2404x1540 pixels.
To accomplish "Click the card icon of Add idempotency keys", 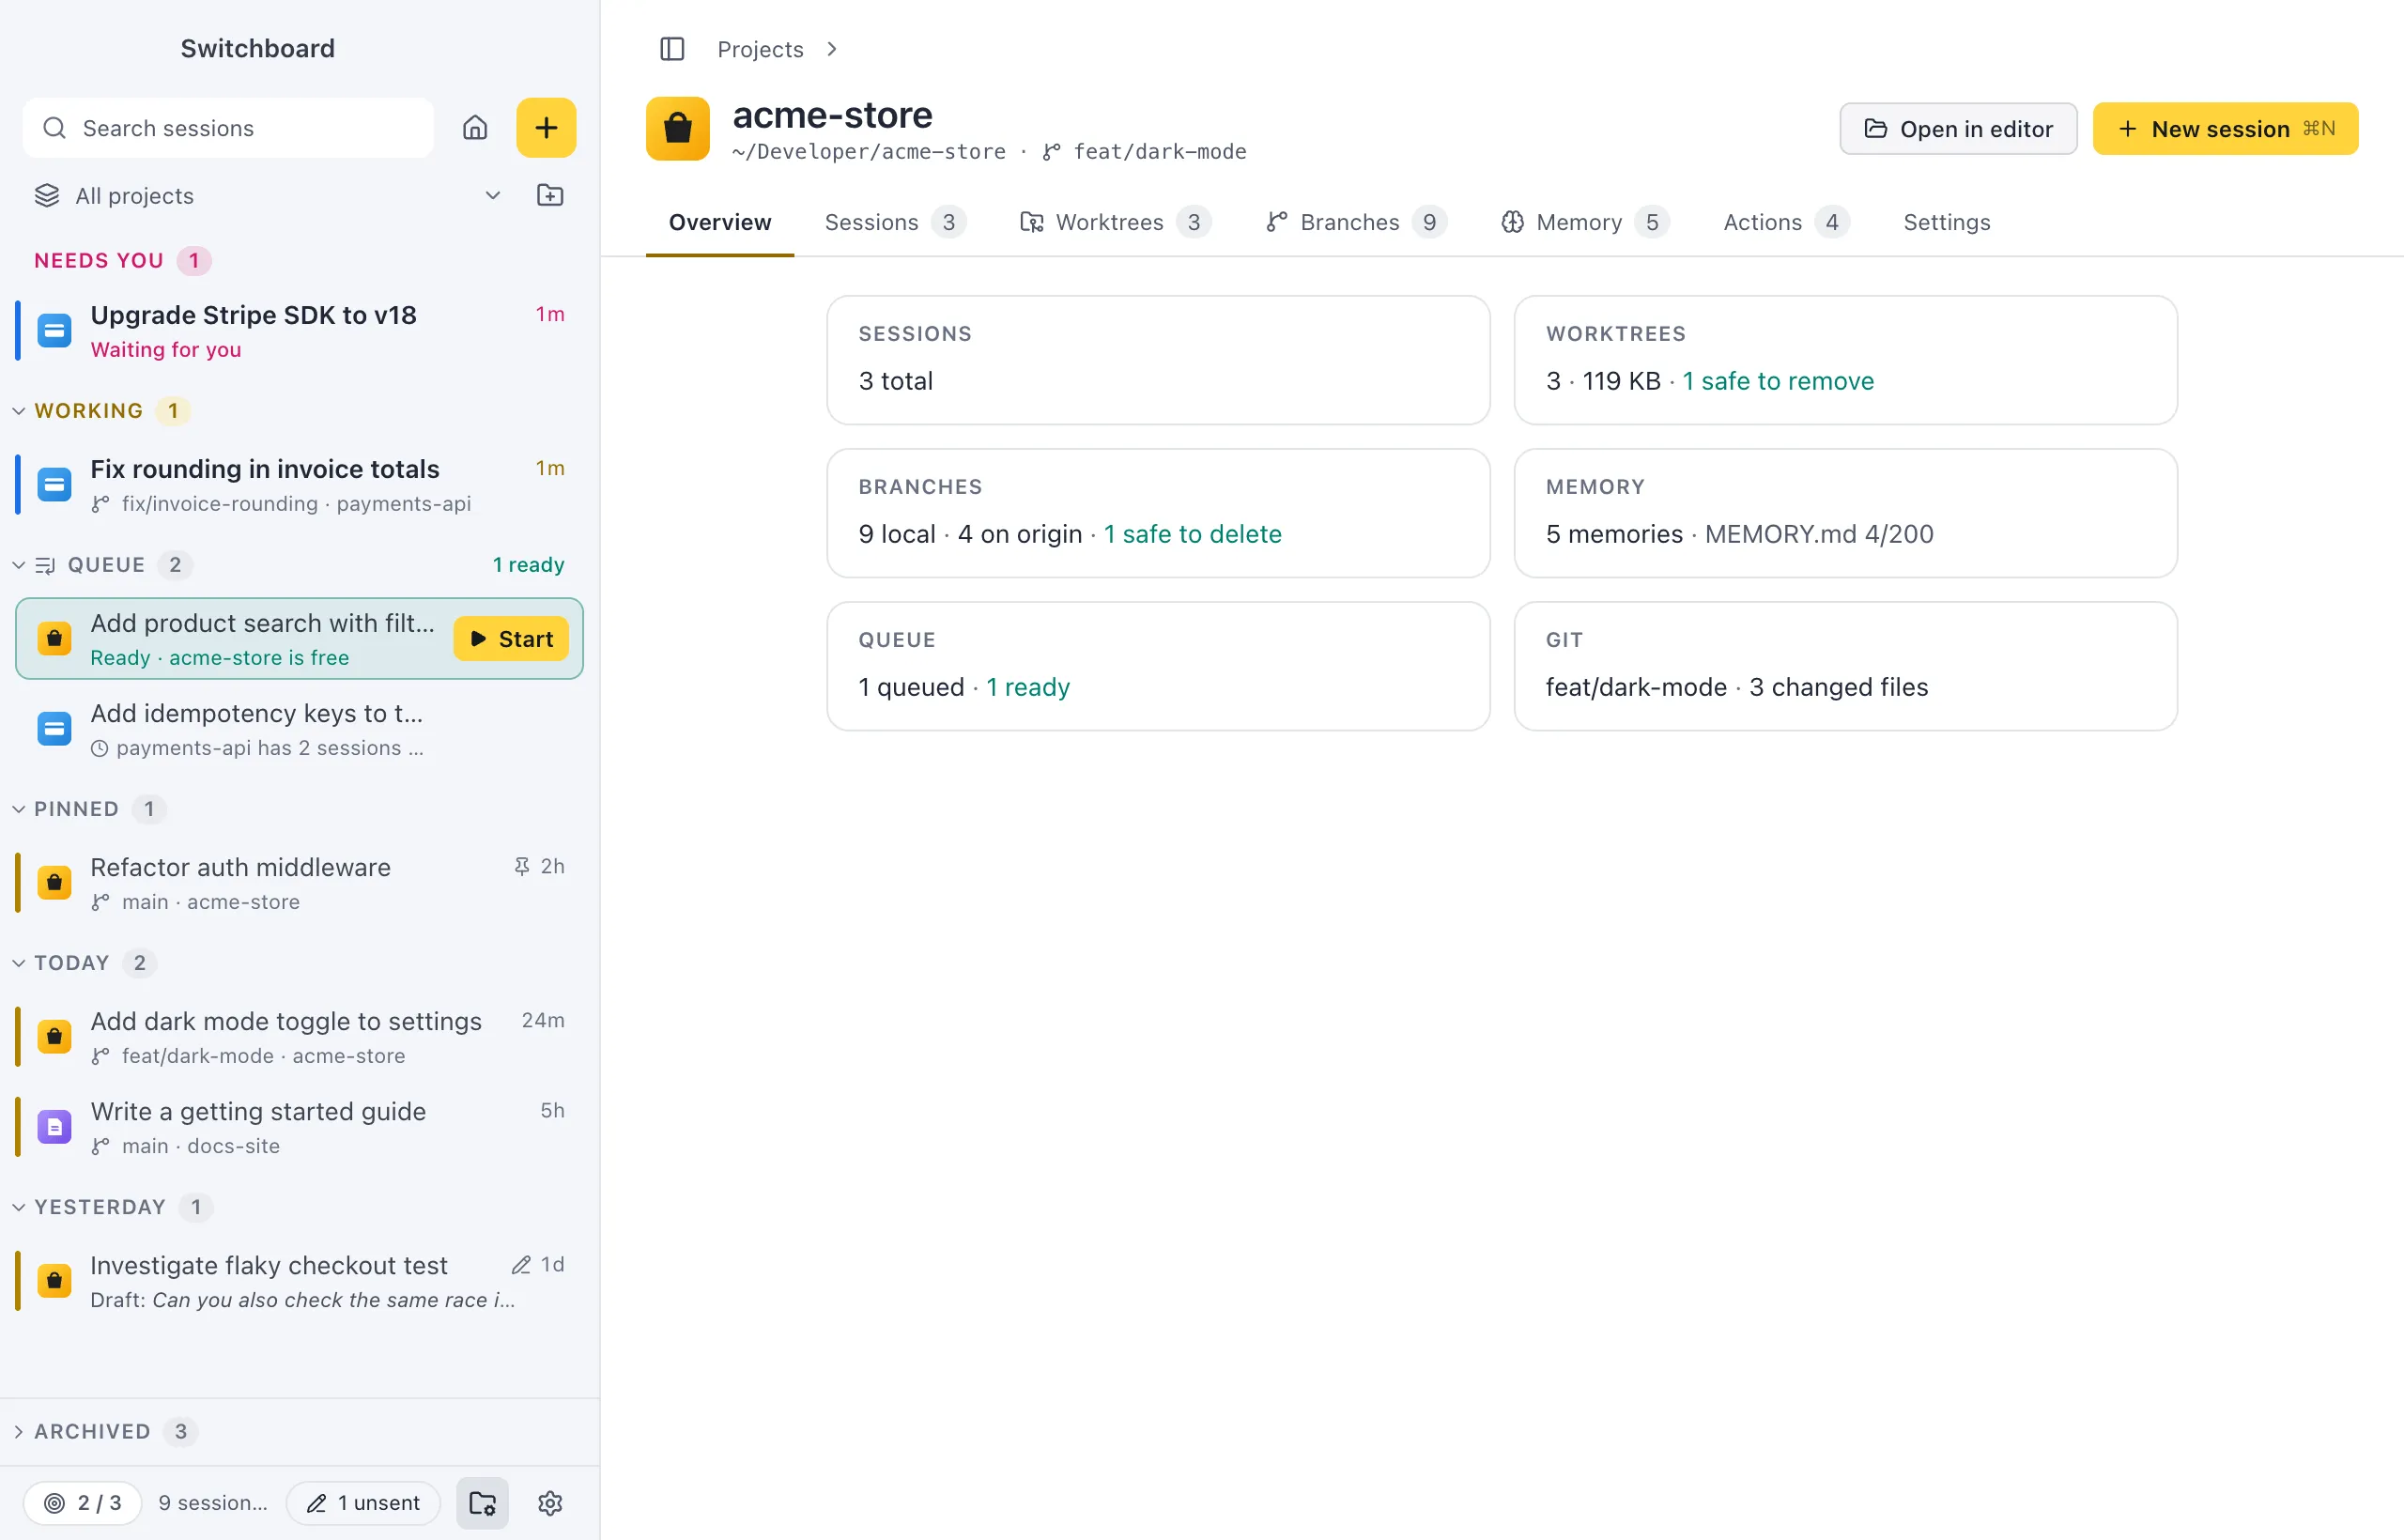I will 55,729.
